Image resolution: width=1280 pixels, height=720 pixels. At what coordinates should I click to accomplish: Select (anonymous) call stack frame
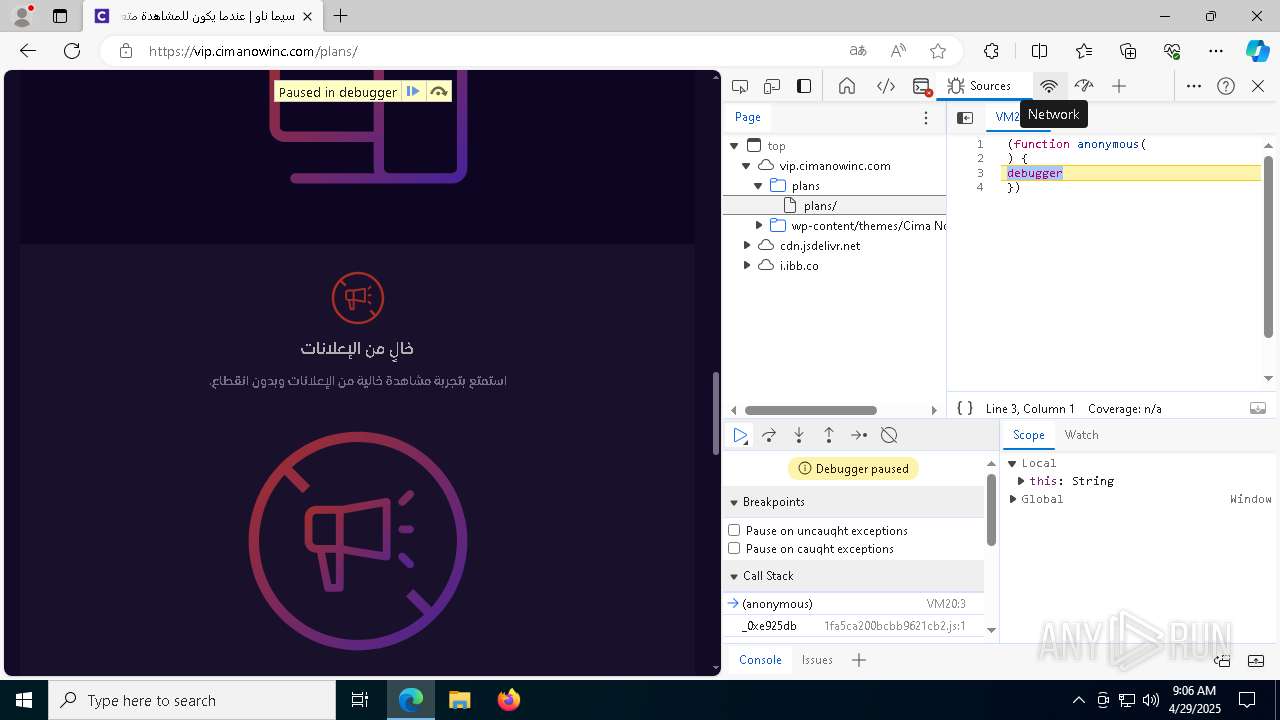[853, 604]
